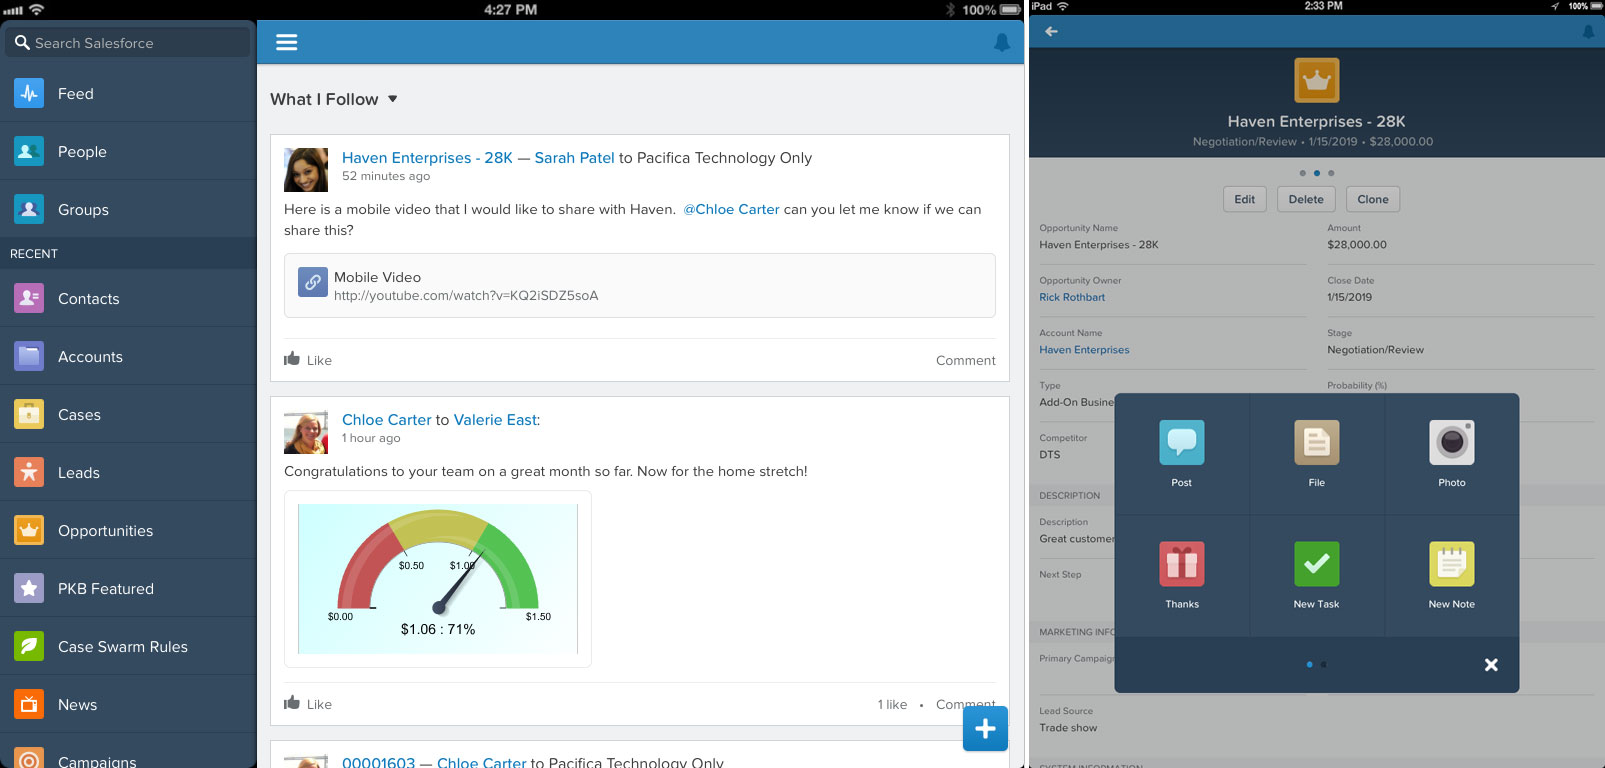
Task: Select Leads in the sidebar
Action: pyautogui.click(x=128, y=473)
